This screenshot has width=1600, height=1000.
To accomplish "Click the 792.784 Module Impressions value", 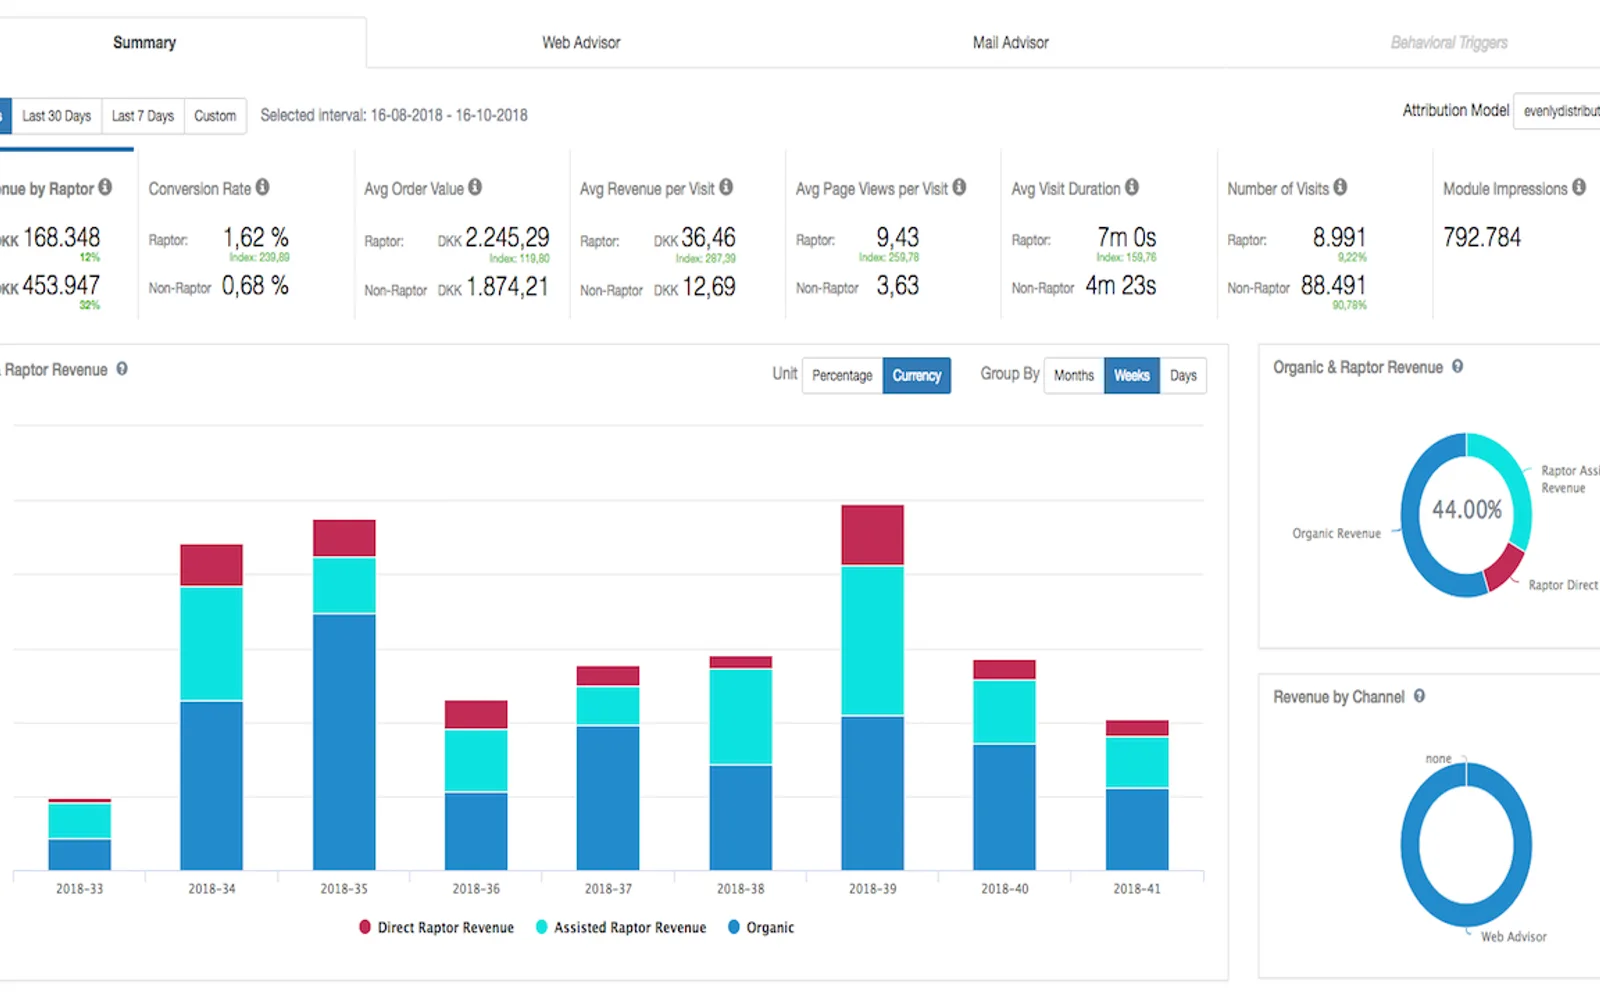I will (1482, 238).
